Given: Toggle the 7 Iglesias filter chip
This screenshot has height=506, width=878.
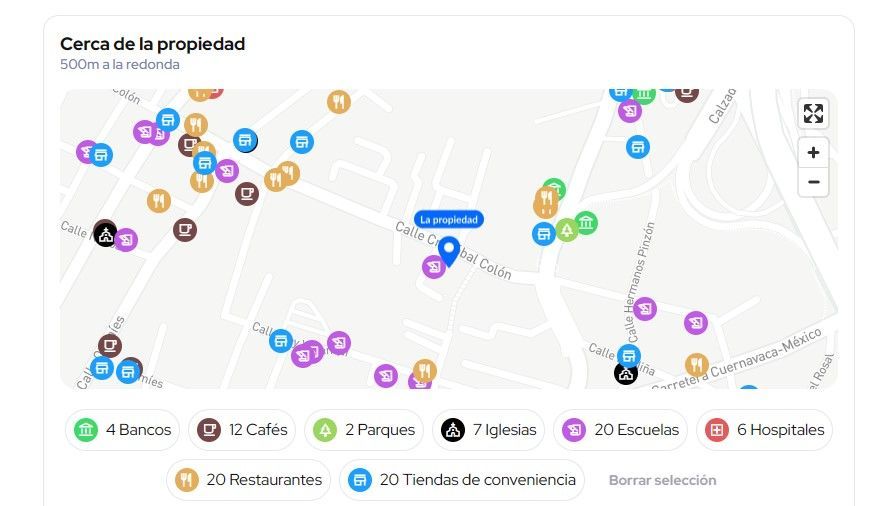Looking at the screenshot, I should pos(489,430).
